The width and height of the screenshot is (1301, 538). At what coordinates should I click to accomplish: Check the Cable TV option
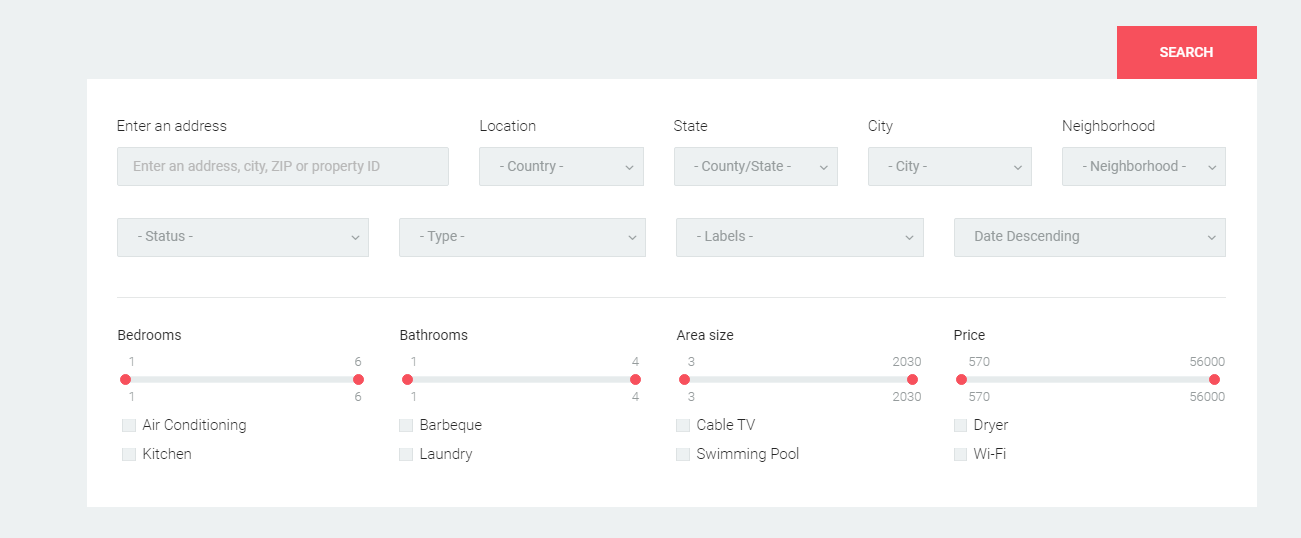pyautogui.click(x=683, y=425)
